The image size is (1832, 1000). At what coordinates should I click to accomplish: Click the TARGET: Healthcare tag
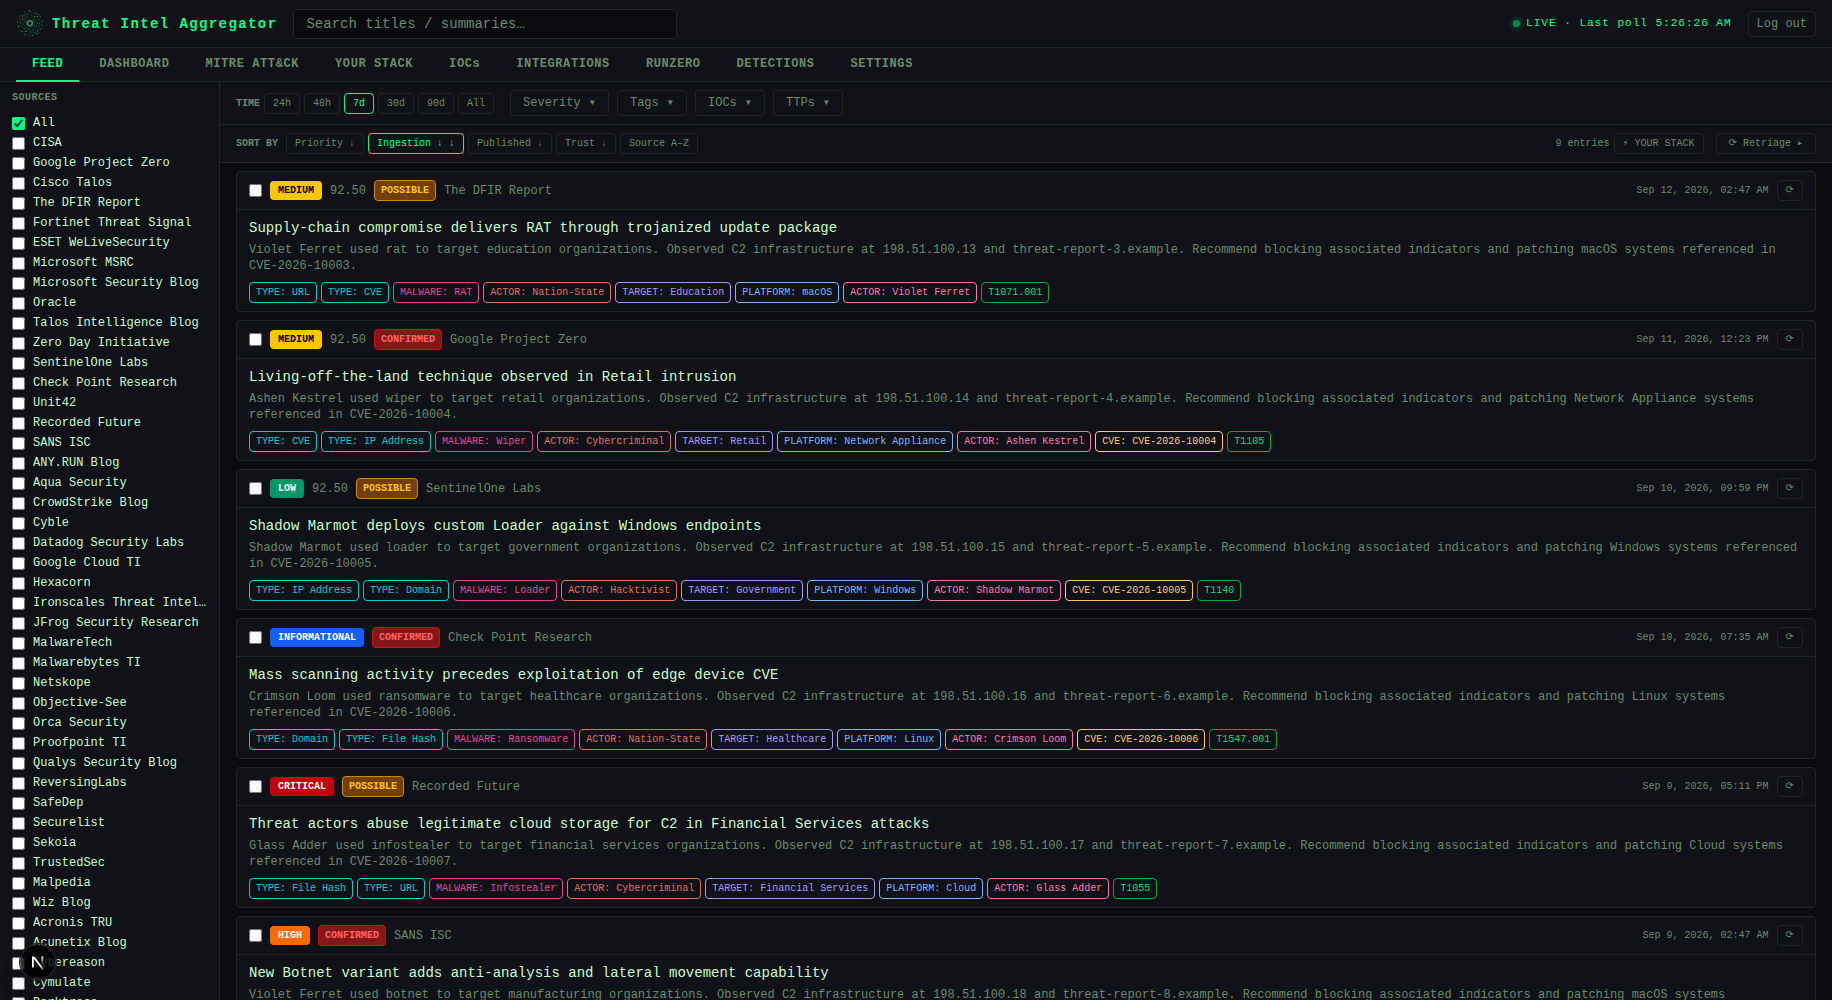click(x=772, y=739)
